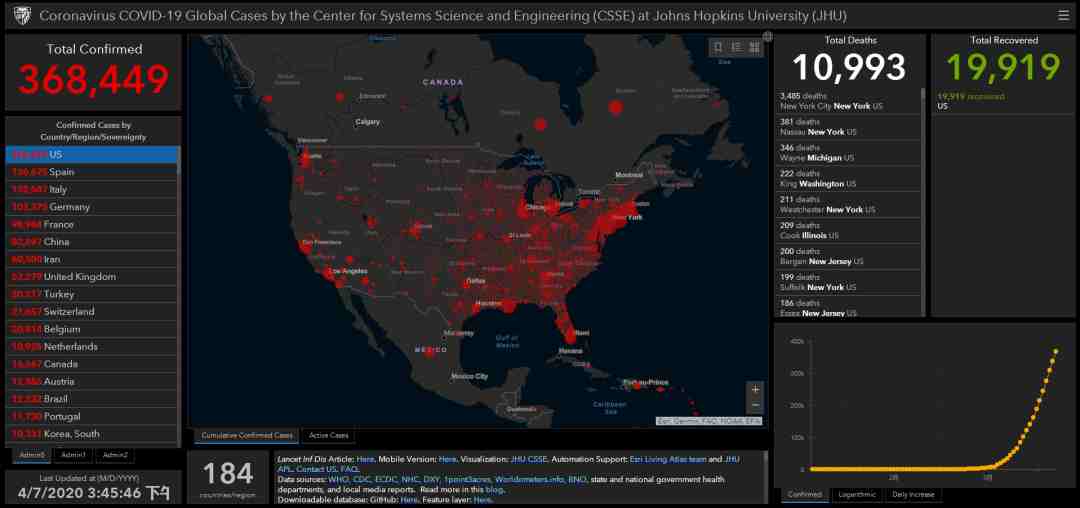Select Belgium in the country list
This screenshot has width=1080, height=508.
coord(91,329)
